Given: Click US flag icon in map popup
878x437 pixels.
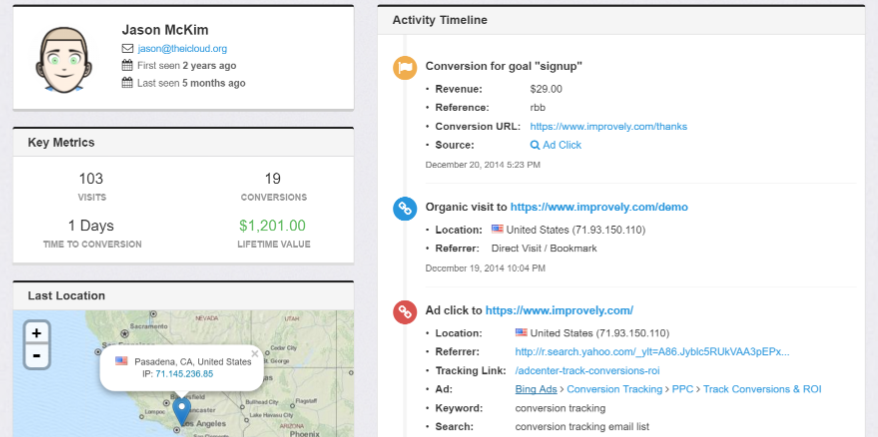Looking at the screenshot, I should 121,361.
